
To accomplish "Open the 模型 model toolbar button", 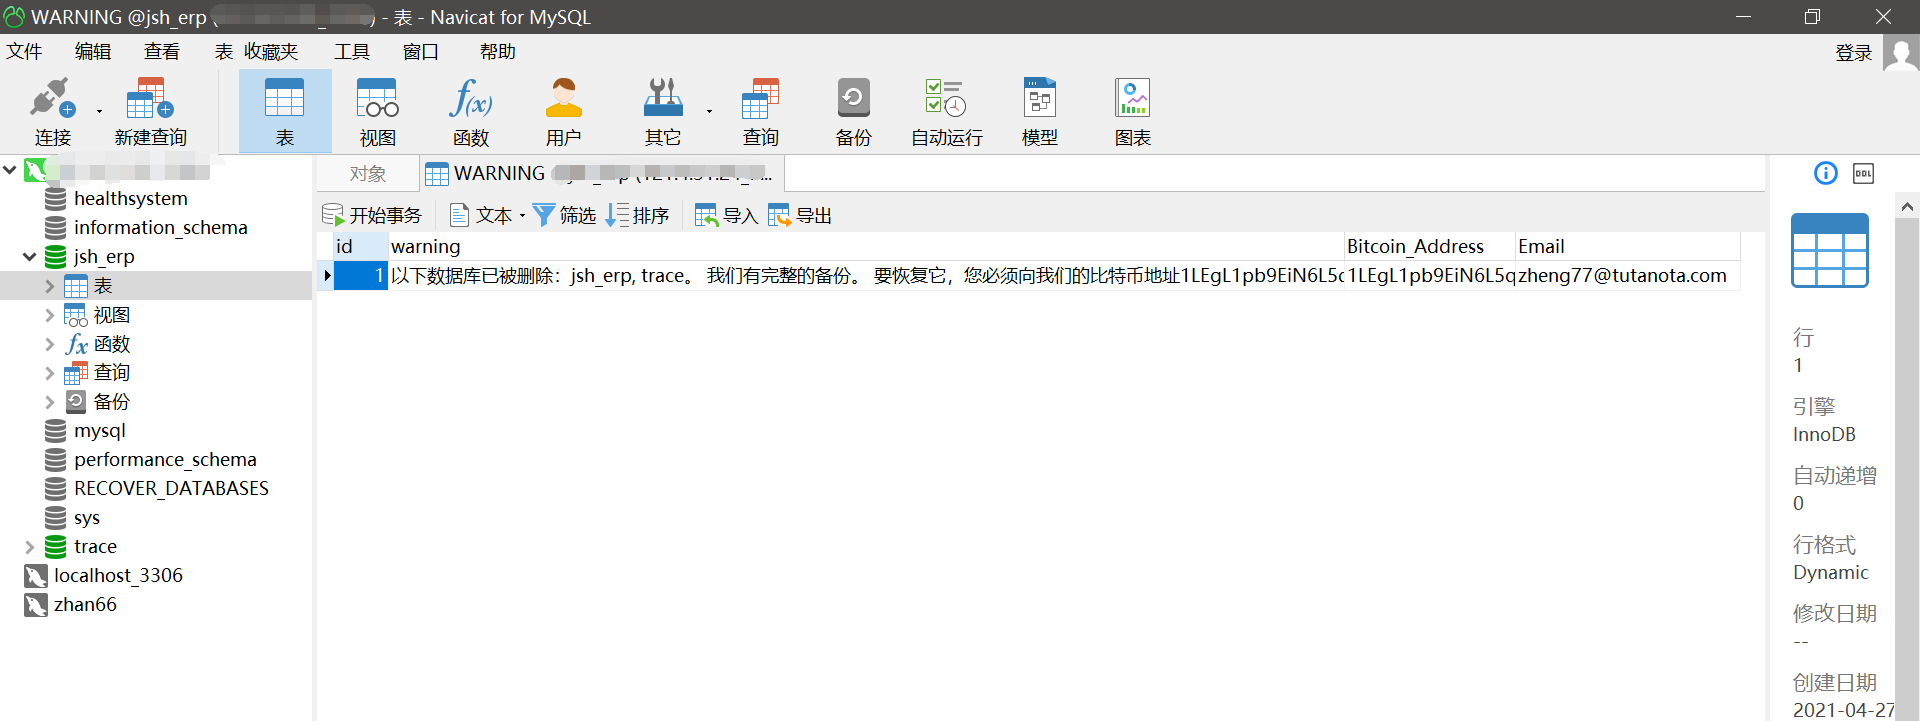I will coord(1040,111).
